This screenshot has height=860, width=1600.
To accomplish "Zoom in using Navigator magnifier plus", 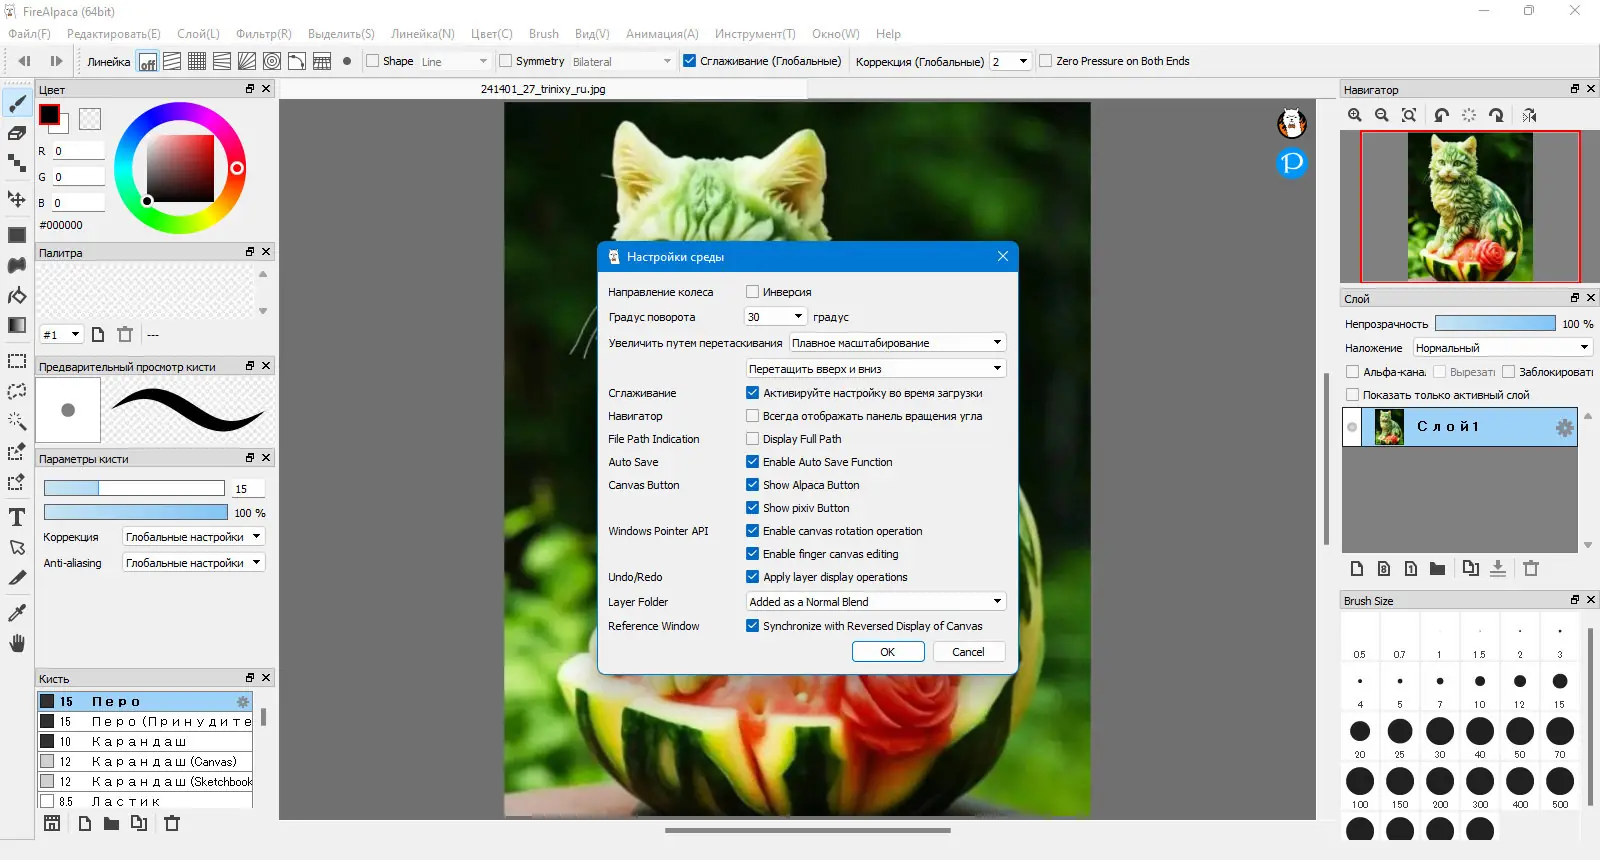I will [x=1355, y=116].
